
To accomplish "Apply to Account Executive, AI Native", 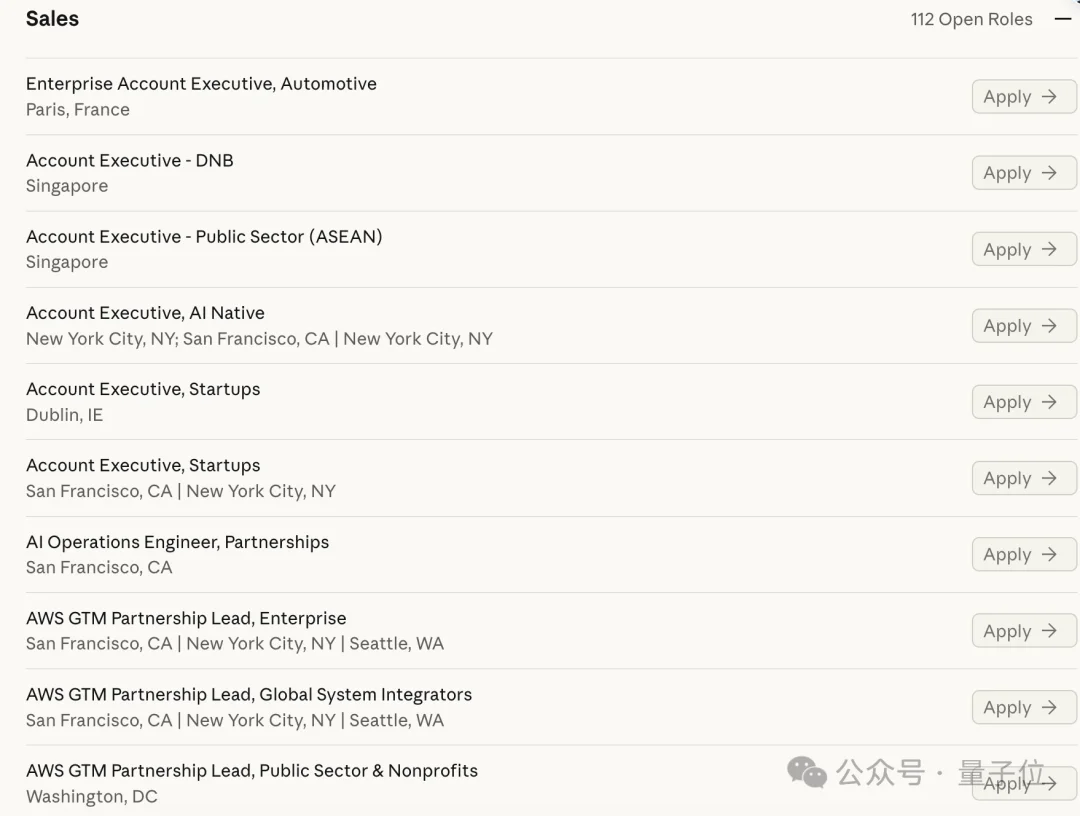I will coord(1024,326).
